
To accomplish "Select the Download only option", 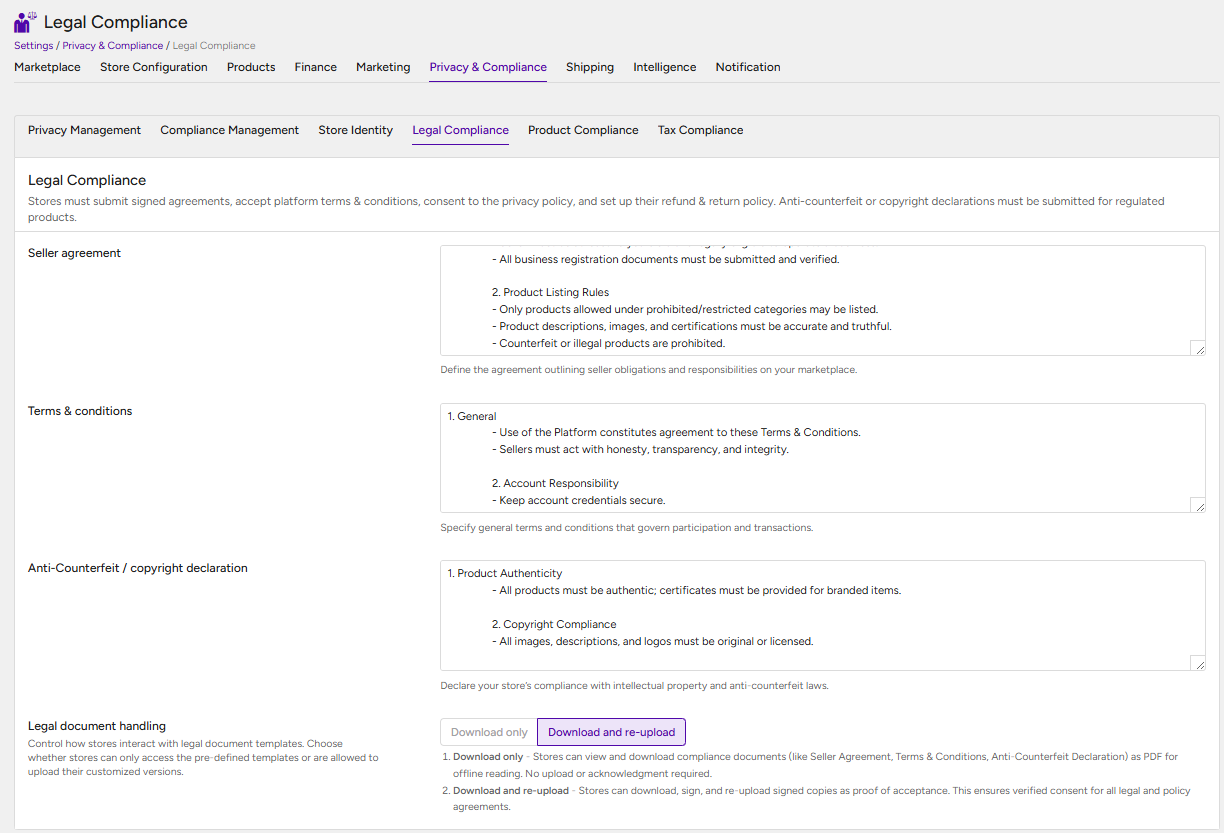I will [489, 732].
